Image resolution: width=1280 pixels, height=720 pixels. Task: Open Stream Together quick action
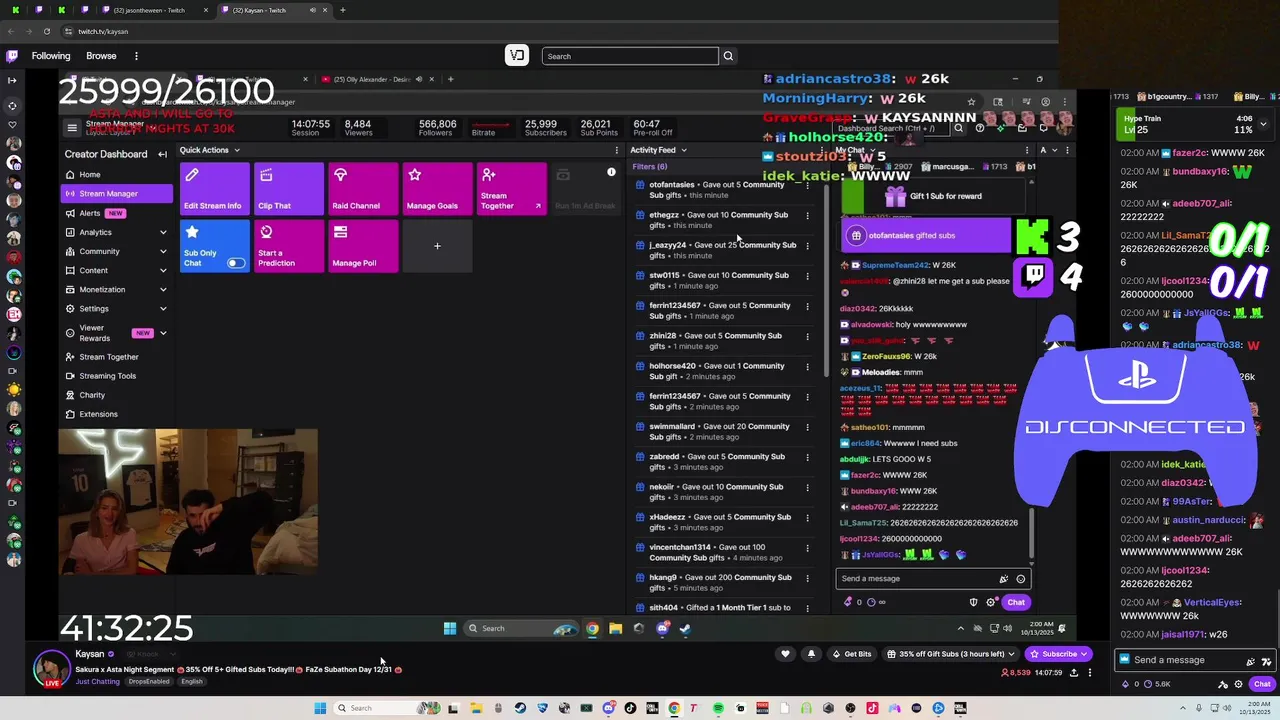click(511, 188)
